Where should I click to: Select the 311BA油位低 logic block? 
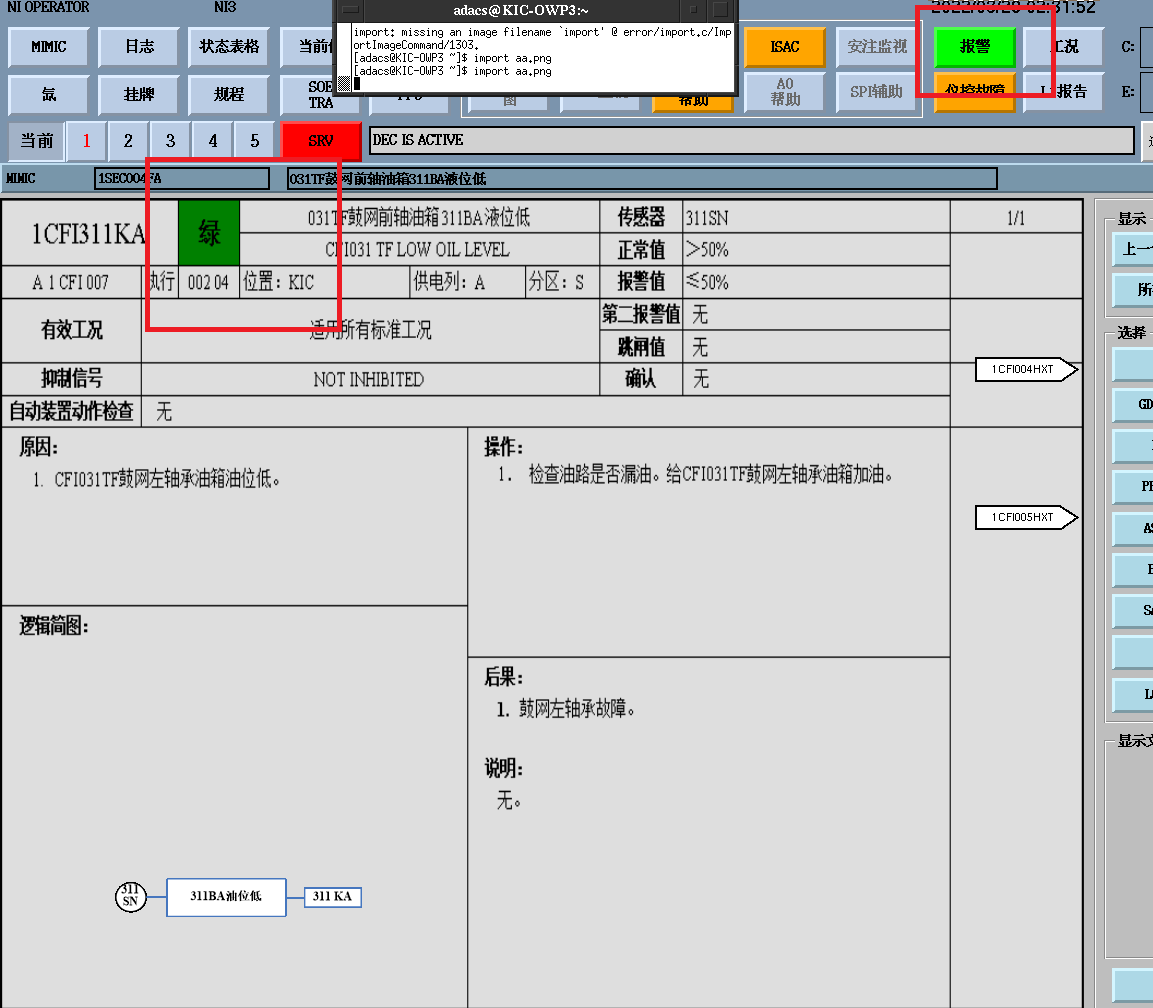226,897
